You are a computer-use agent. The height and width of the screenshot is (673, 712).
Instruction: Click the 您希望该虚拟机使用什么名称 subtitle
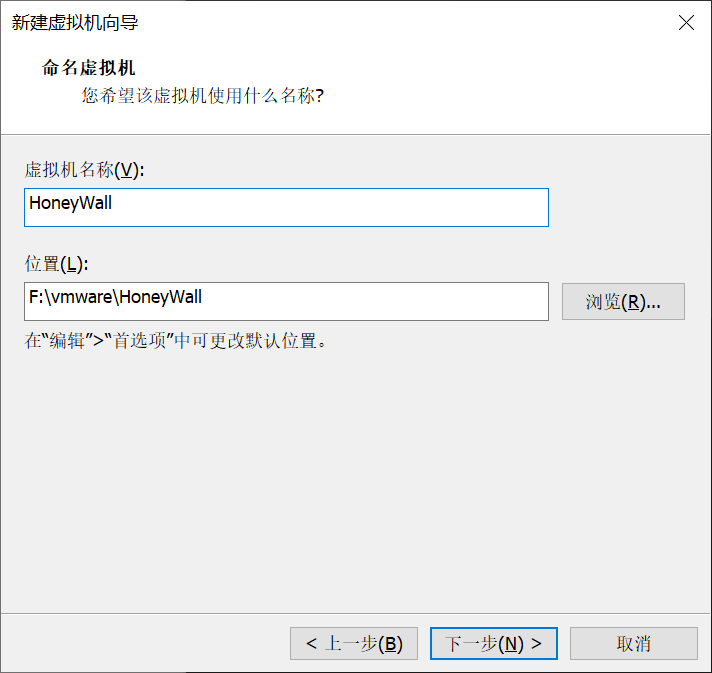(203, 96)
